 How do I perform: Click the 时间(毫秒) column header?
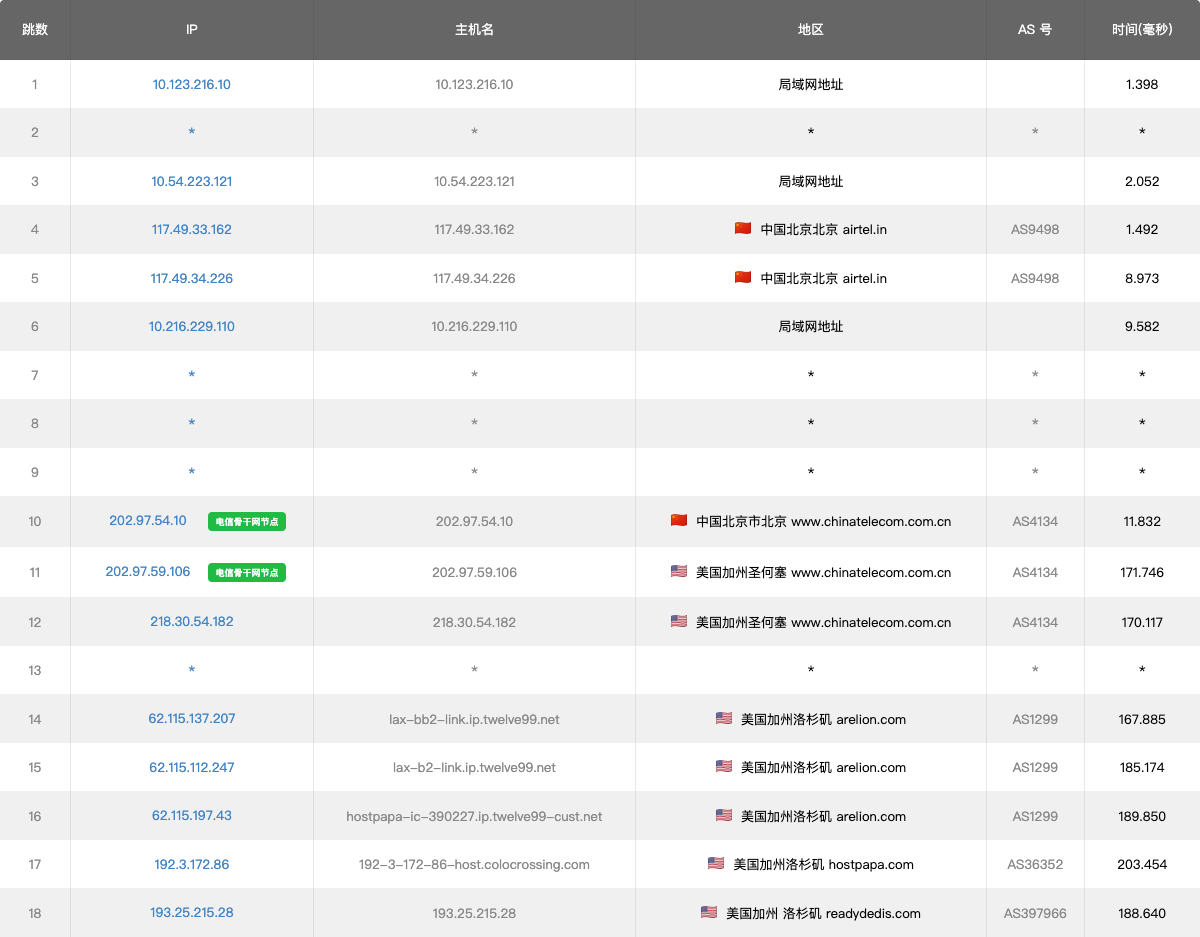1141,29
